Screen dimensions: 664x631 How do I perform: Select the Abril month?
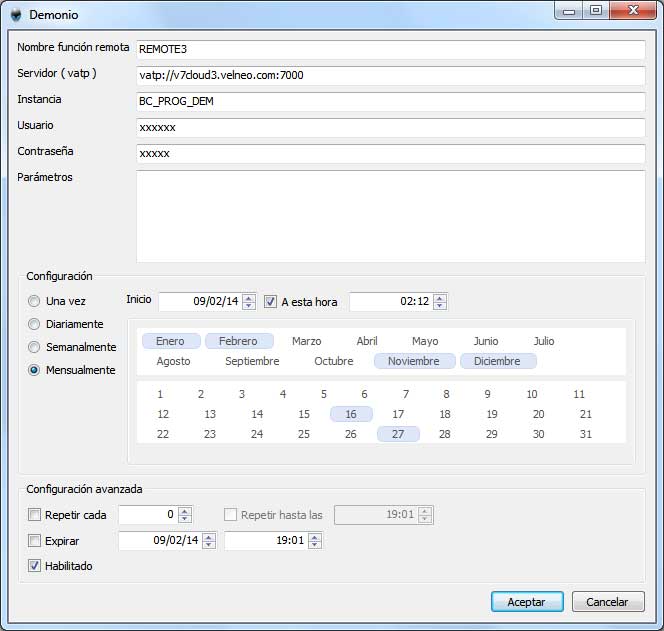(367, 341)
